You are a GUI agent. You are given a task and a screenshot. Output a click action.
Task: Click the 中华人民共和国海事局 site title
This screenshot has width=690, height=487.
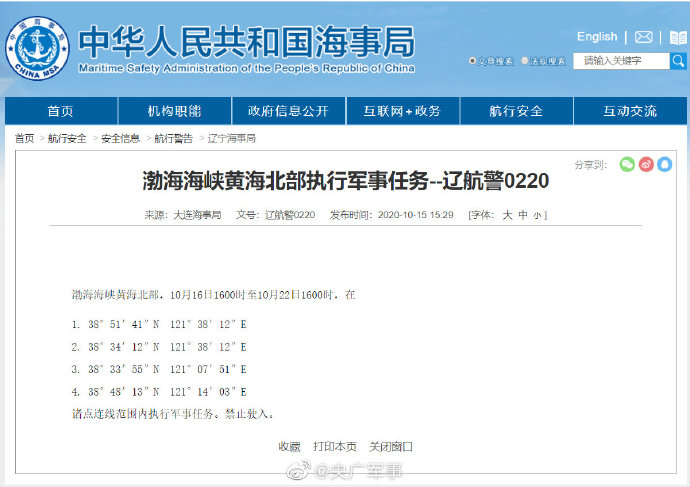[x=247, y=42]
